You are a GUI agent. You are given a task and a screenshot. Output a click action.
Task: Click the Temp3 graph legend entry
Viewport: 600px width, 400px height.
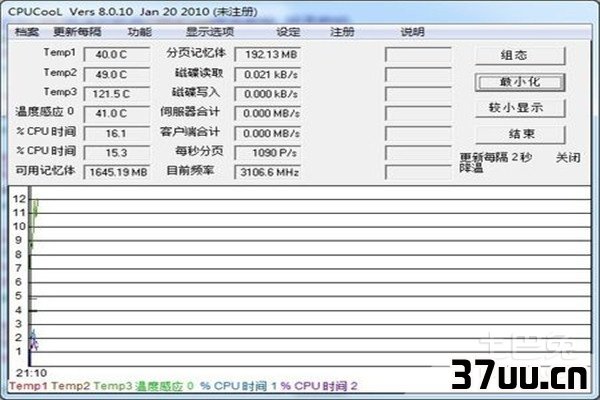tap(113, 386)
